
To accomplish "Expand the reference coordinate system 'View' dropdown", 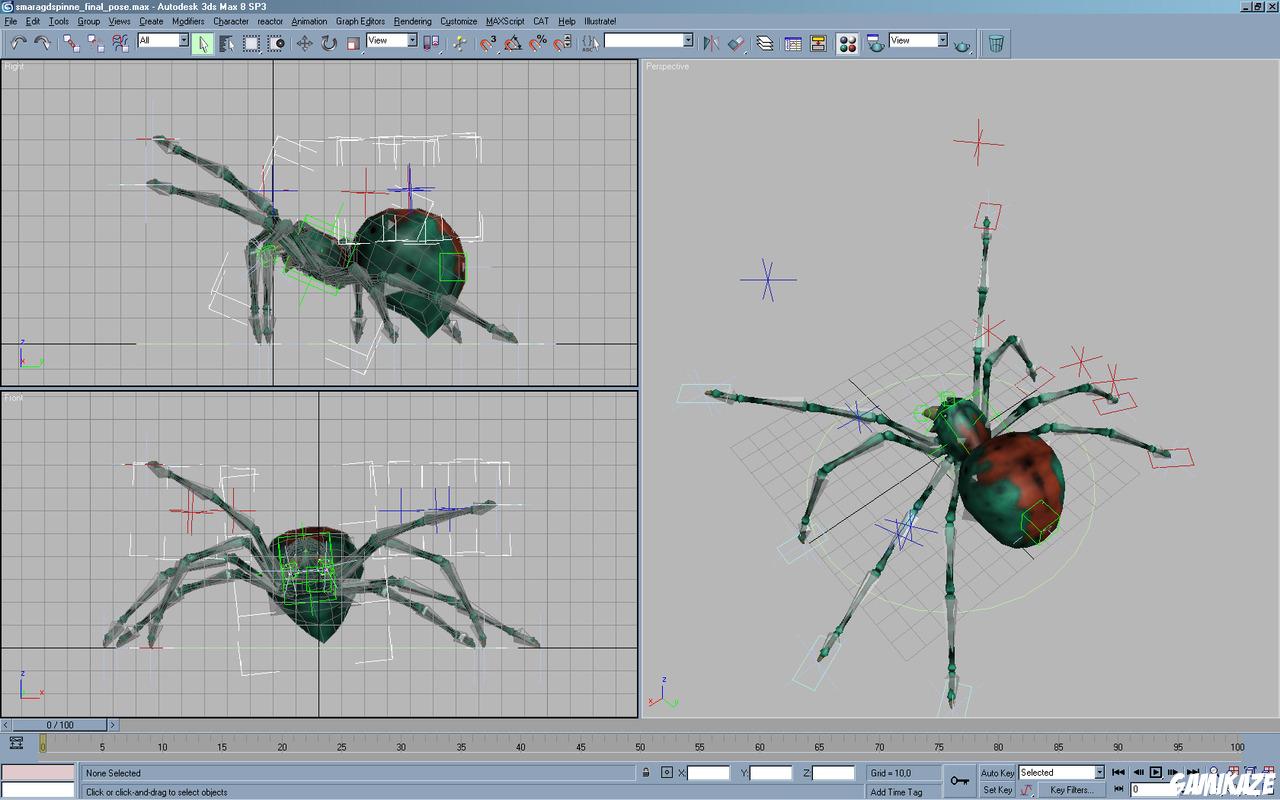I will [392, 41].
